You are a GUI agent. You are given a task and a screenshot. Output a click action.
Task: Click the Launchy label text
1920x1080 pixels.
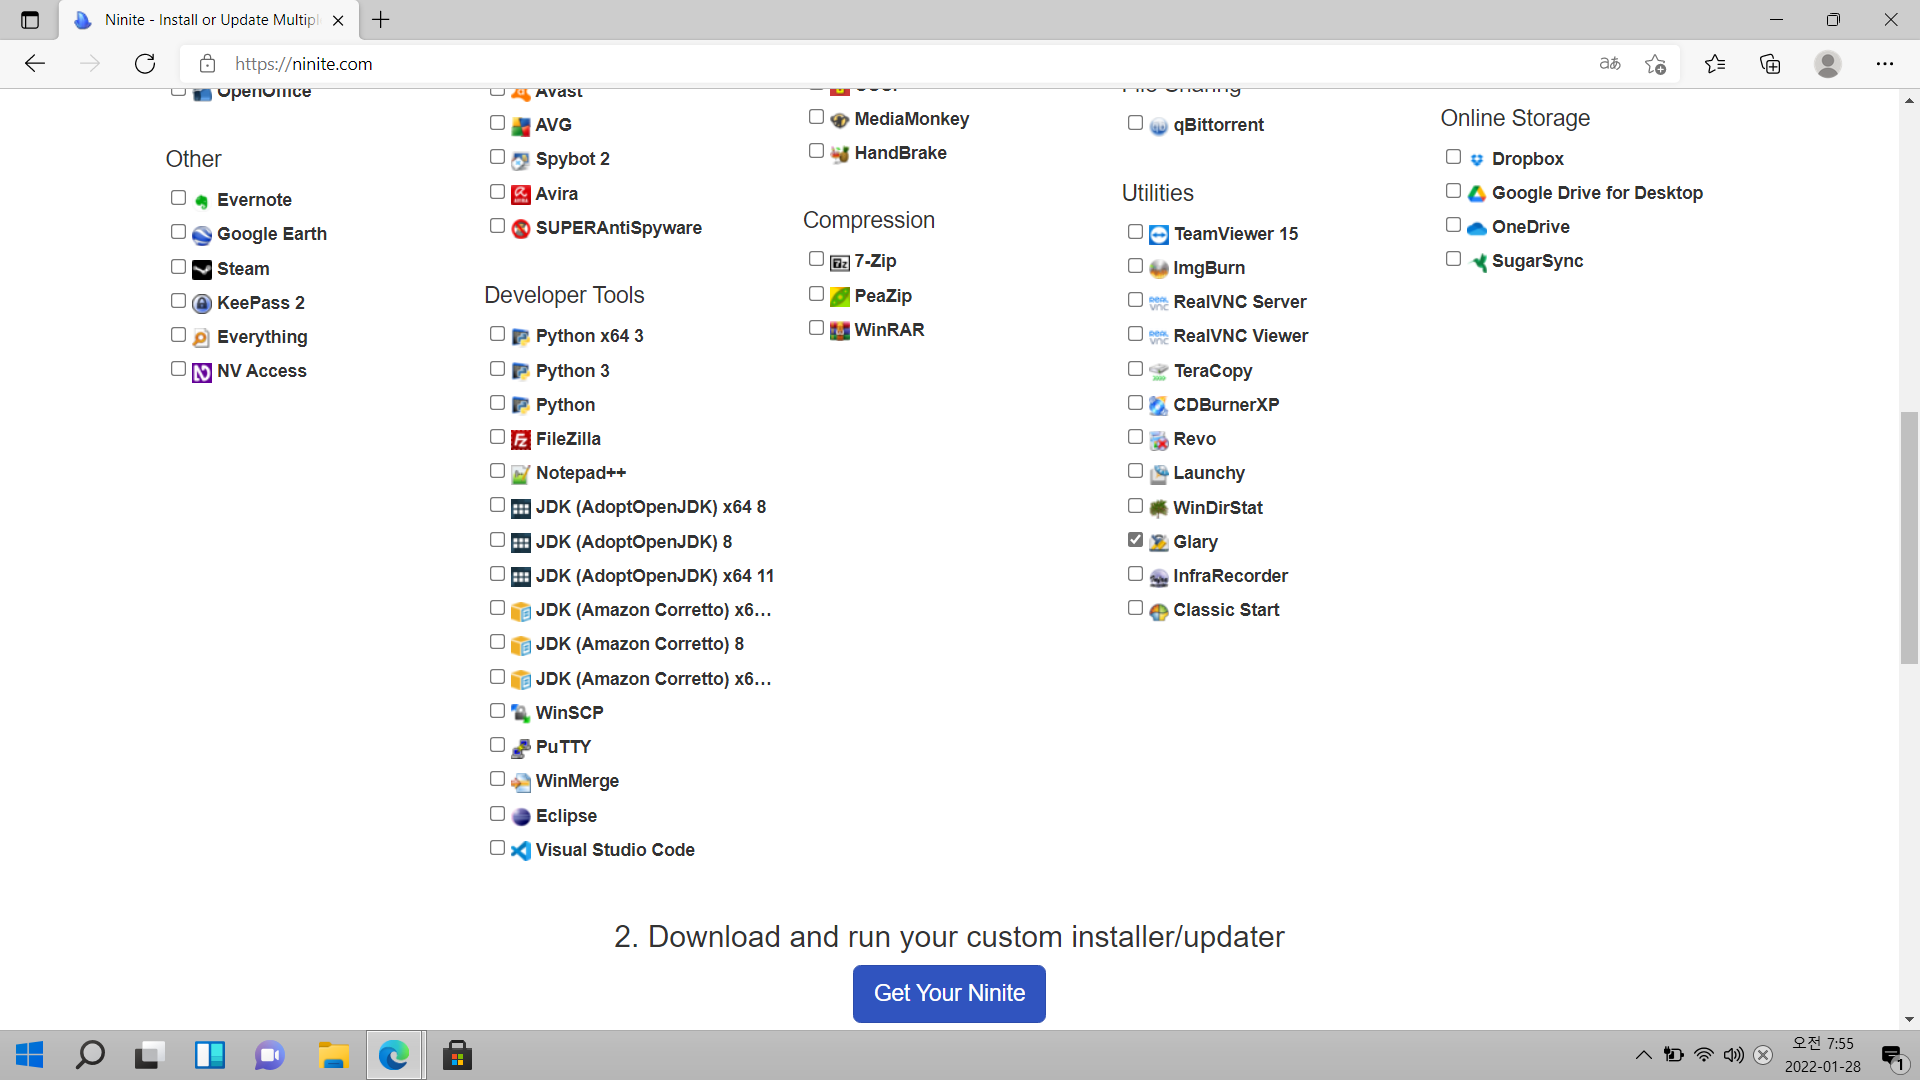(x=1209, y=473)
